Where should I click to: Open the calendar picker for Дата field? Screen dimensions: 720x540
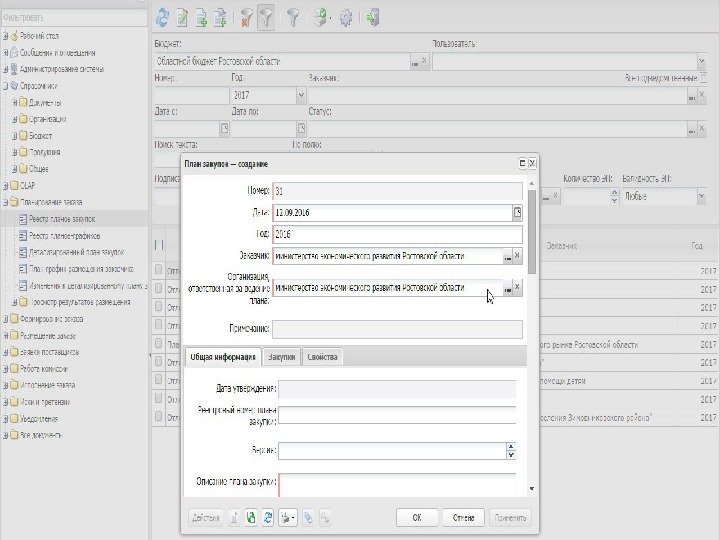click(517, 213)
